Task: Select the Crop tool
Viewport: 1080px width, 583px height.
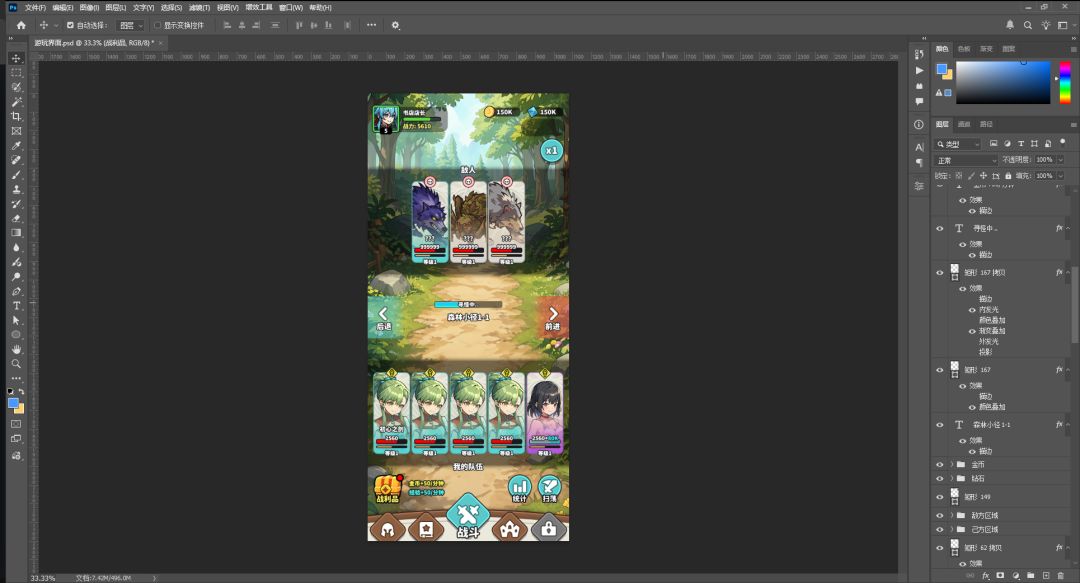Action: click(x=16, y=116)
